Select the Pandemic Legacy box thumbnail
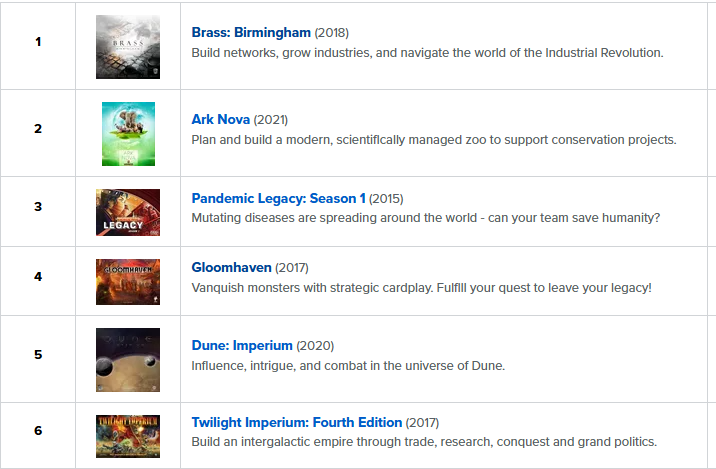This screenshot has width=716, height=469. 127,212
